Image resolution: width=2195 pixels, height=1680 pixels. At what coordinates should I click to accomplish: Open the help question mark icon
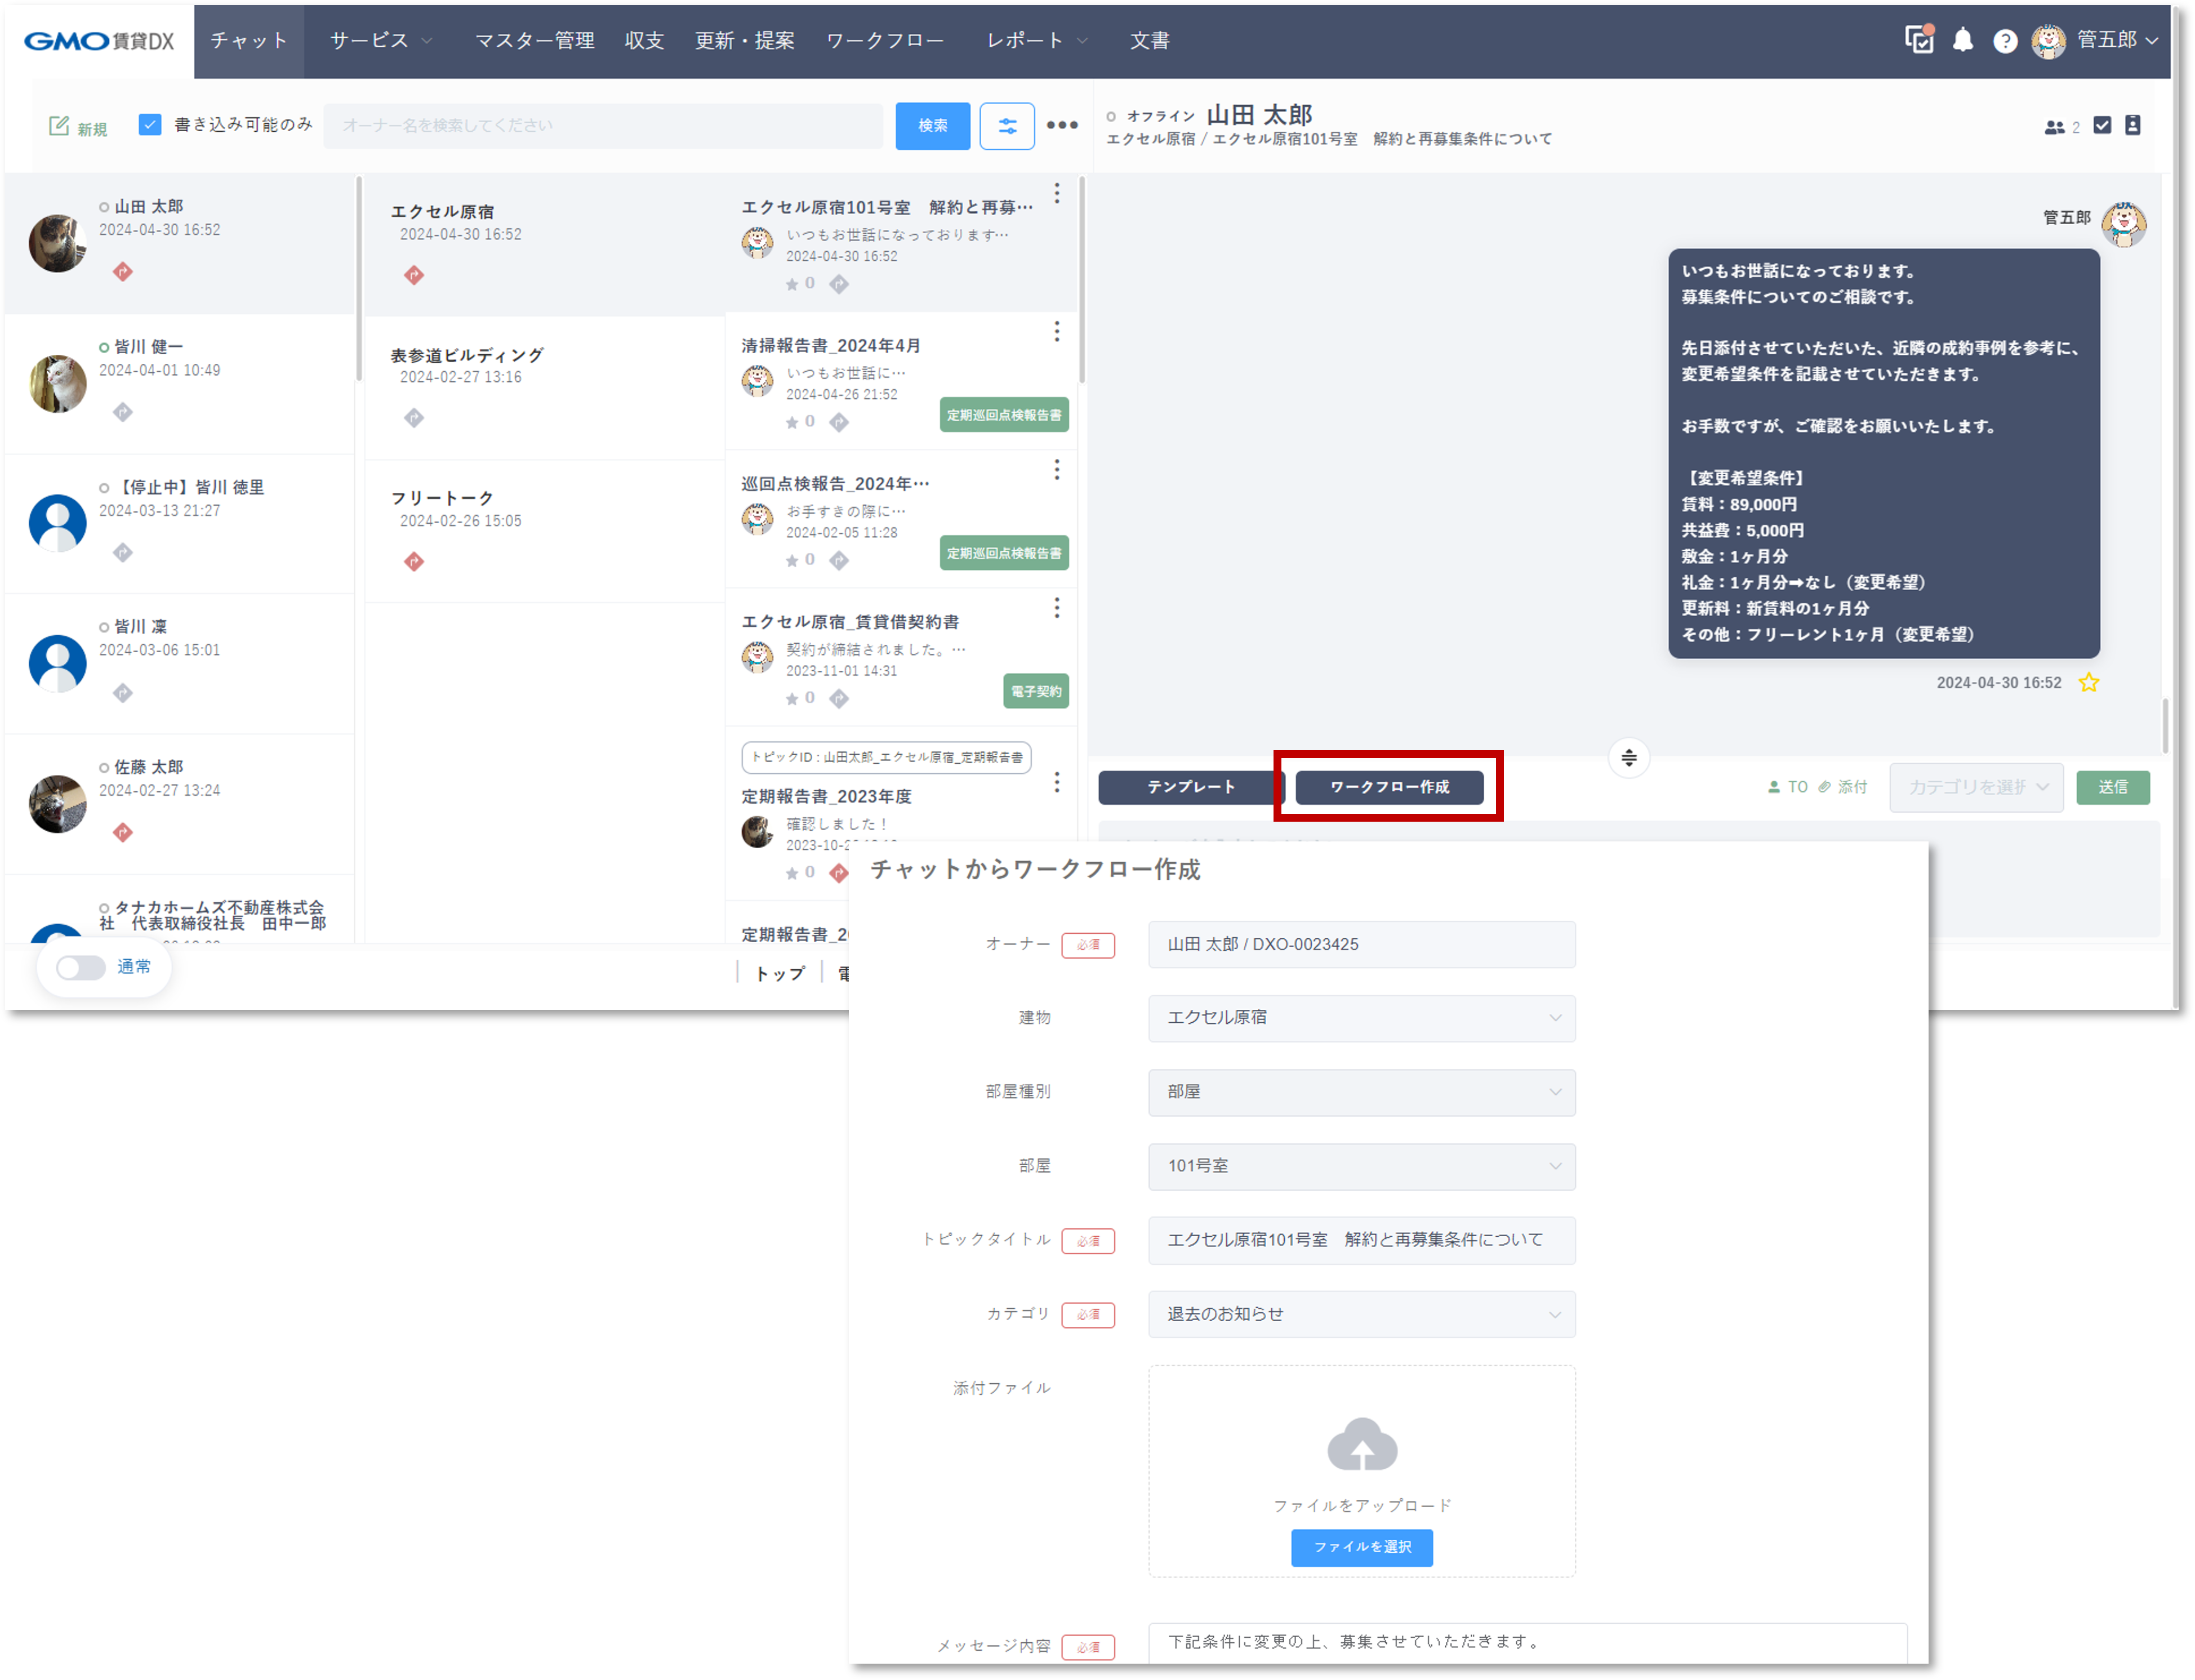click(x=2004, y=41)
